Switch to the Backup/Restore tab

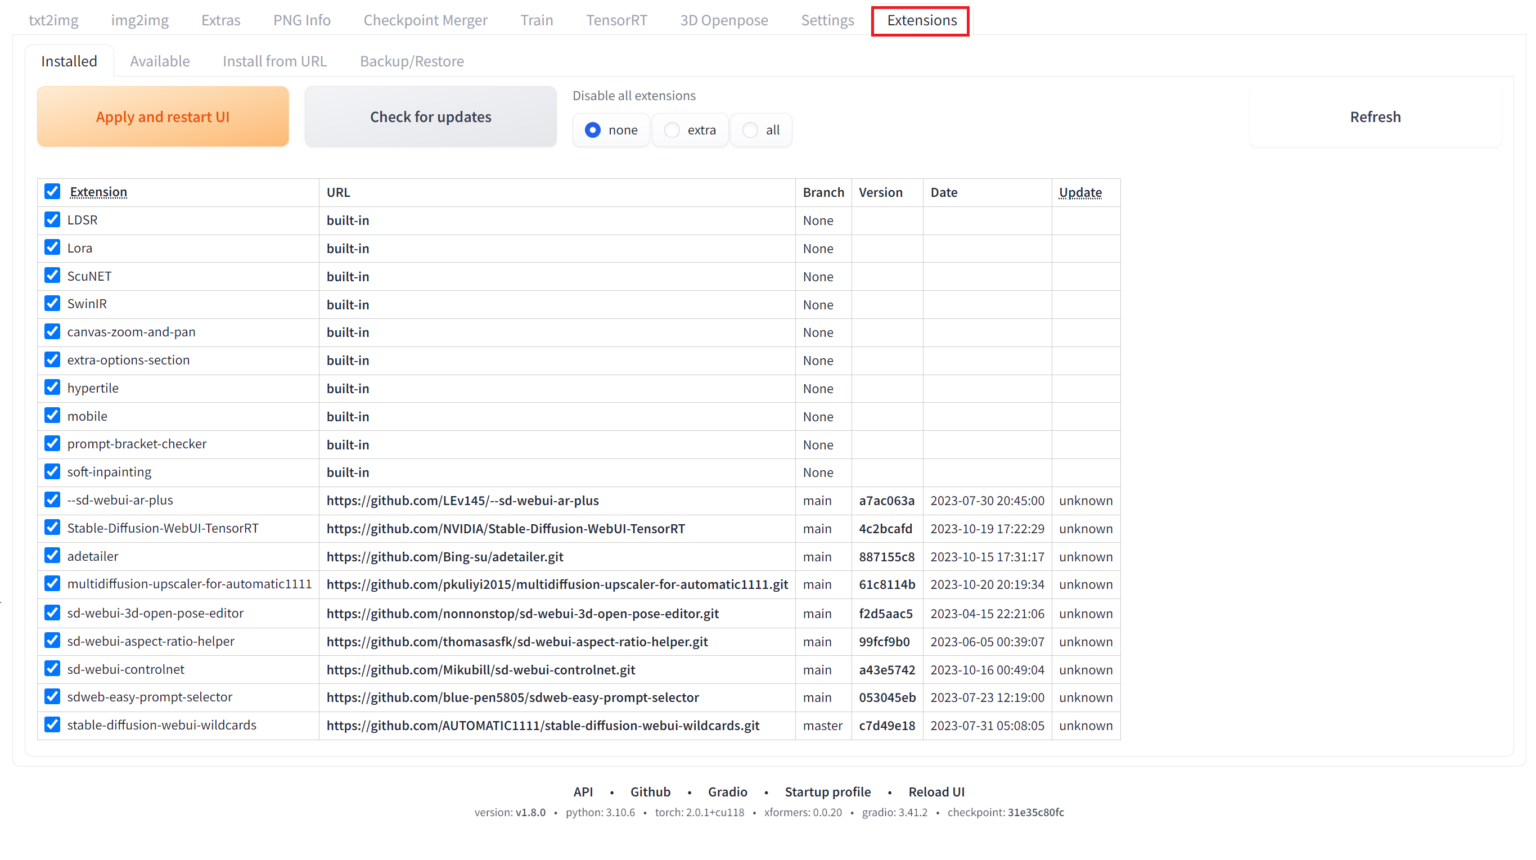point(411,61)
